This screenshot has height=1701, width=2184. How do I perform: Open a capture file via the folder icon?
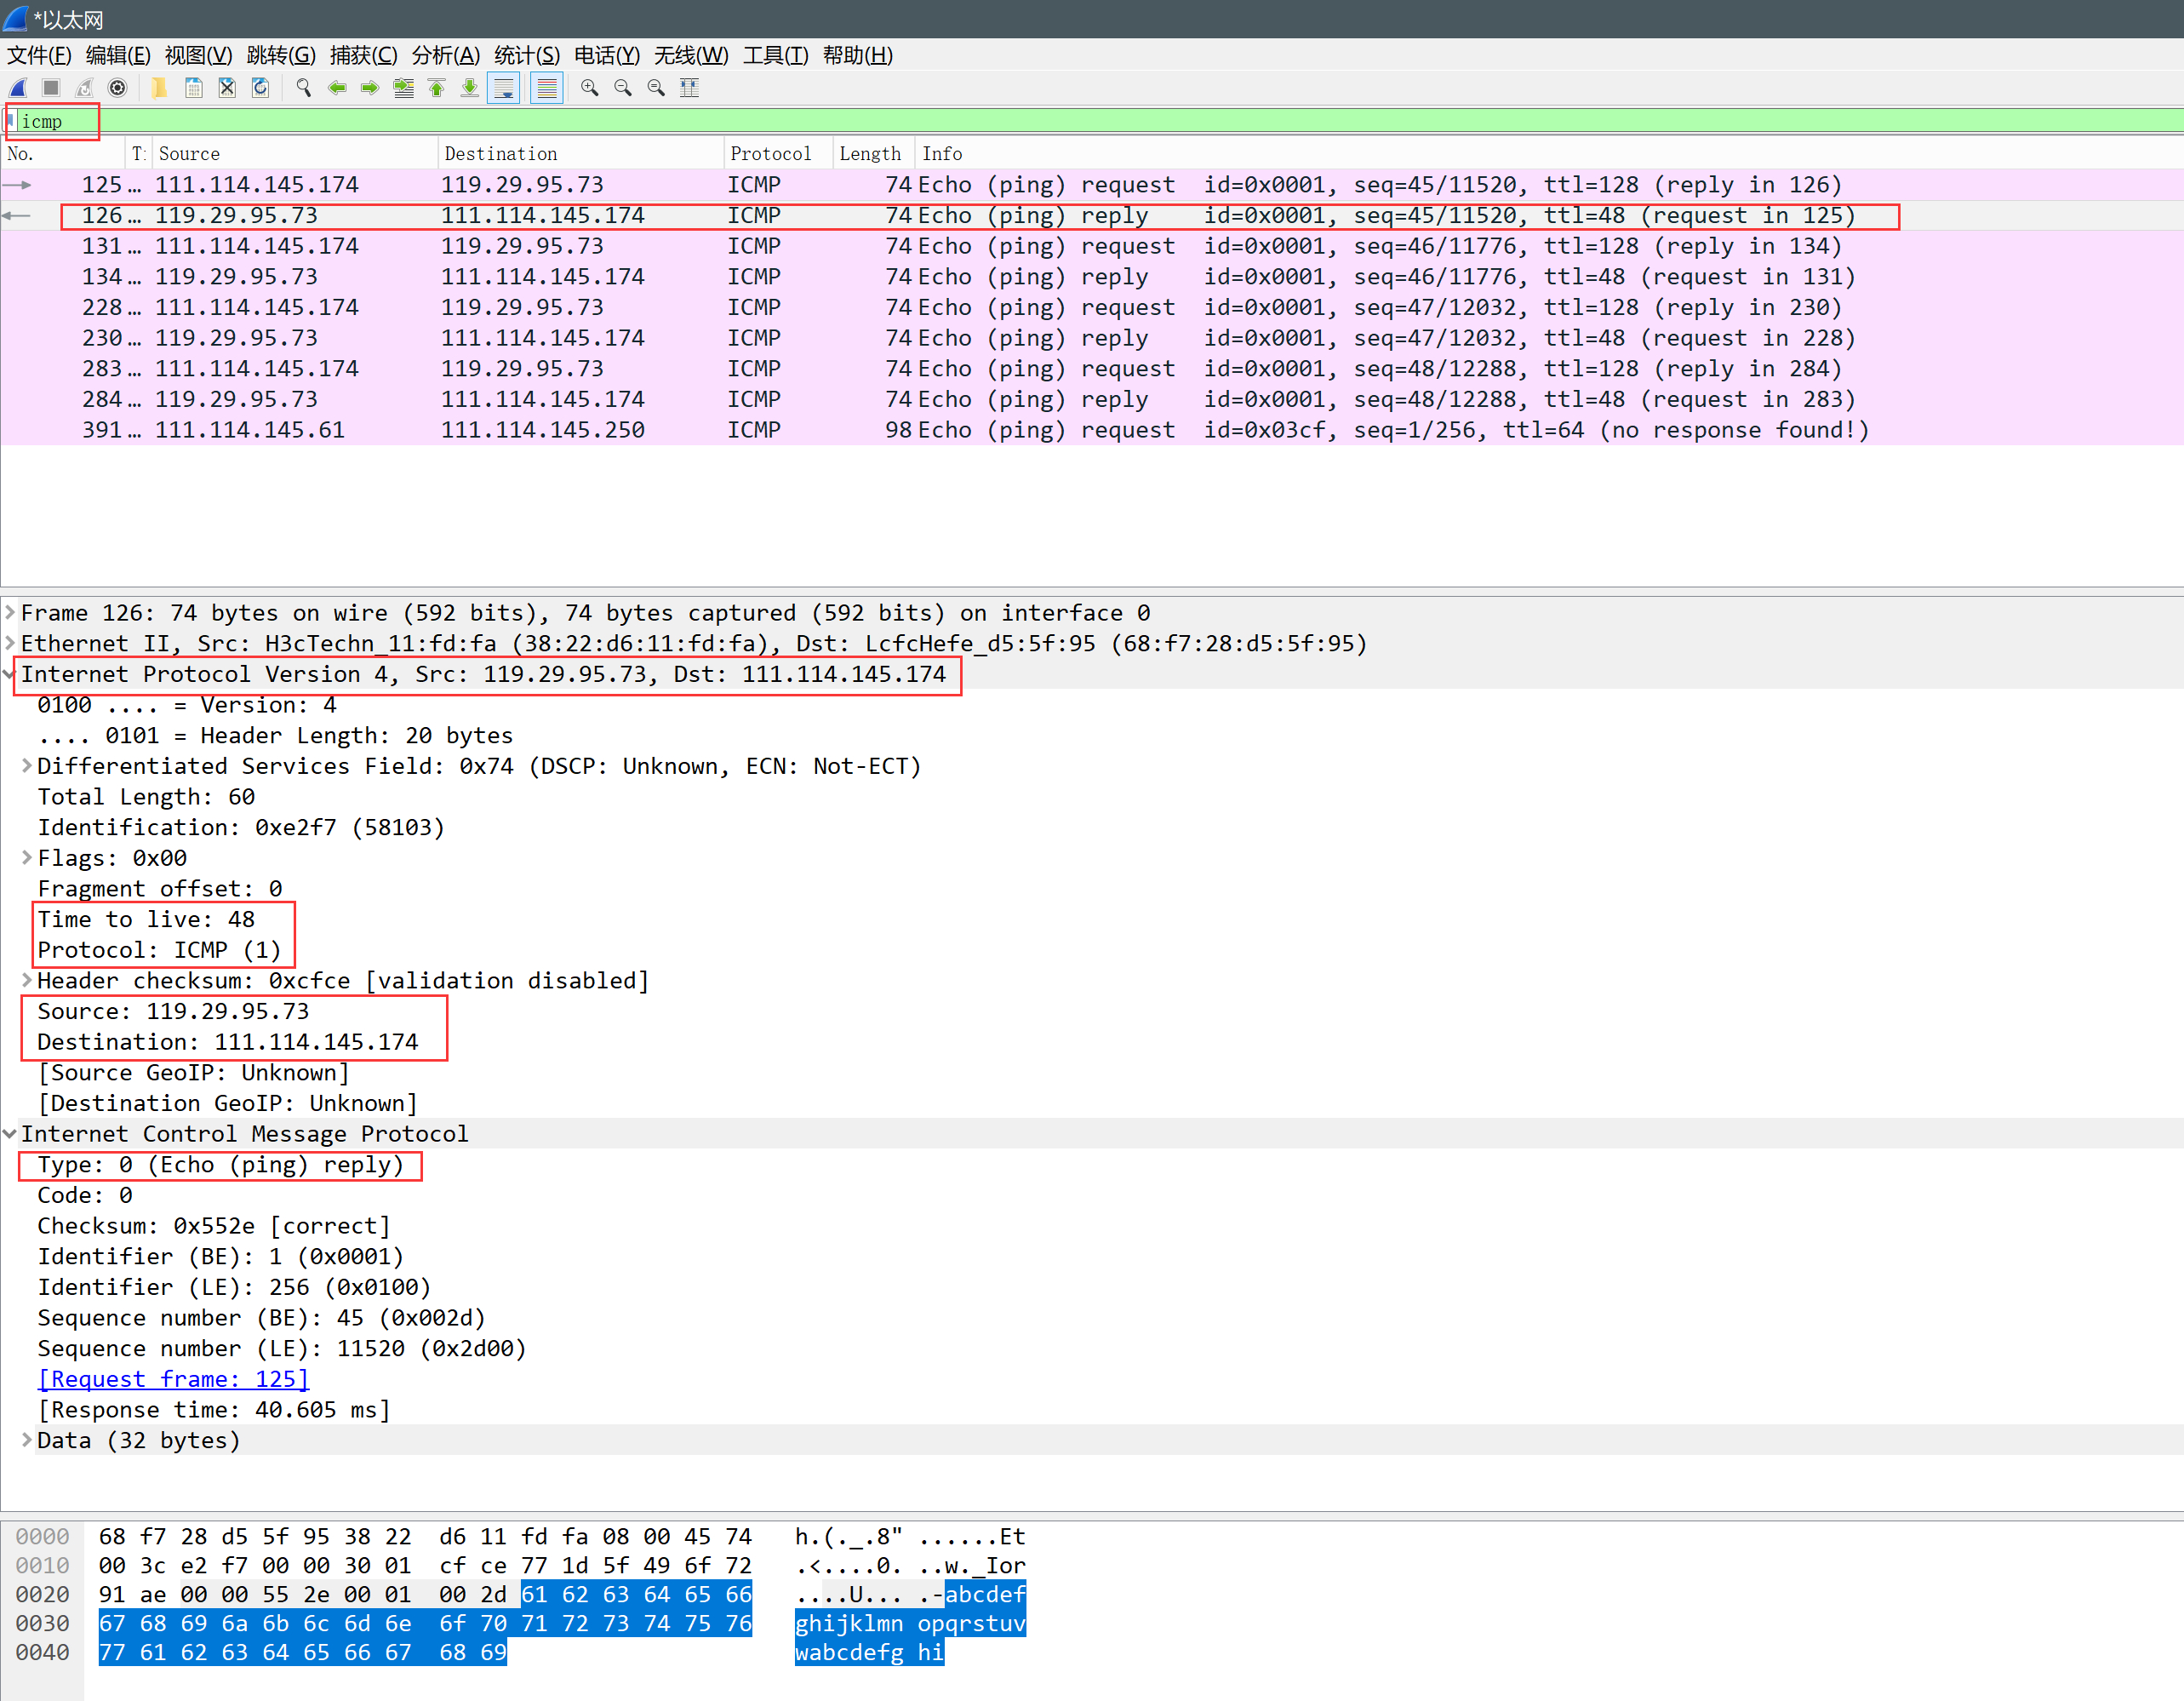coord(159,88)
